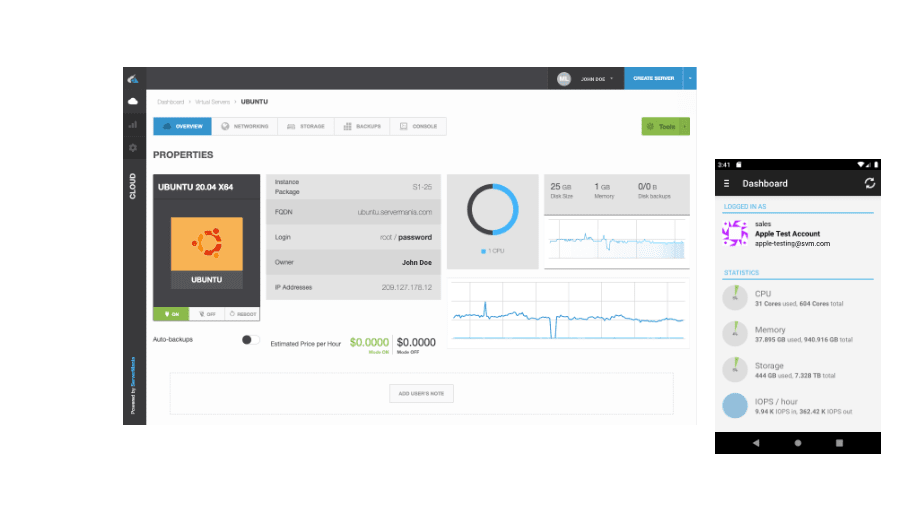The height and width of the screenshot is (521, 904).
Task: Switch to the Networking tab
Action: [x=245, y=127]
